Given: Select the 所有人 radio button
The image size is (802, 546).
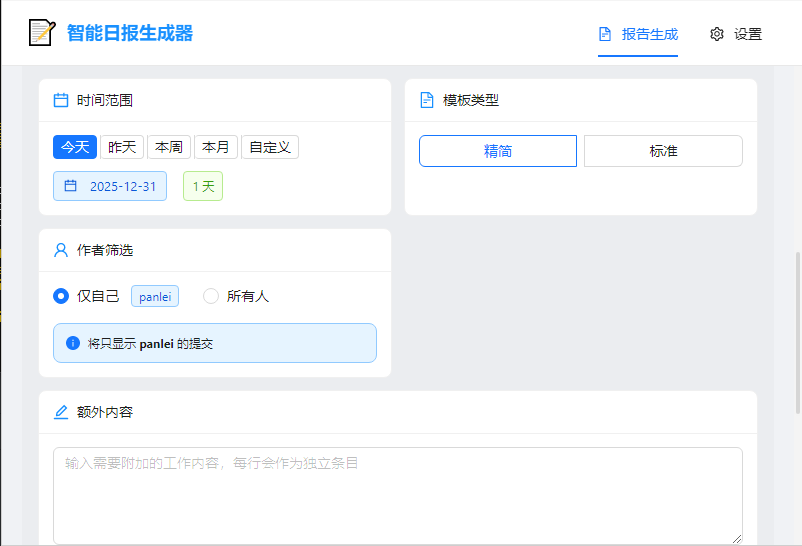Looking at the screenshot, I should (211, 296).
